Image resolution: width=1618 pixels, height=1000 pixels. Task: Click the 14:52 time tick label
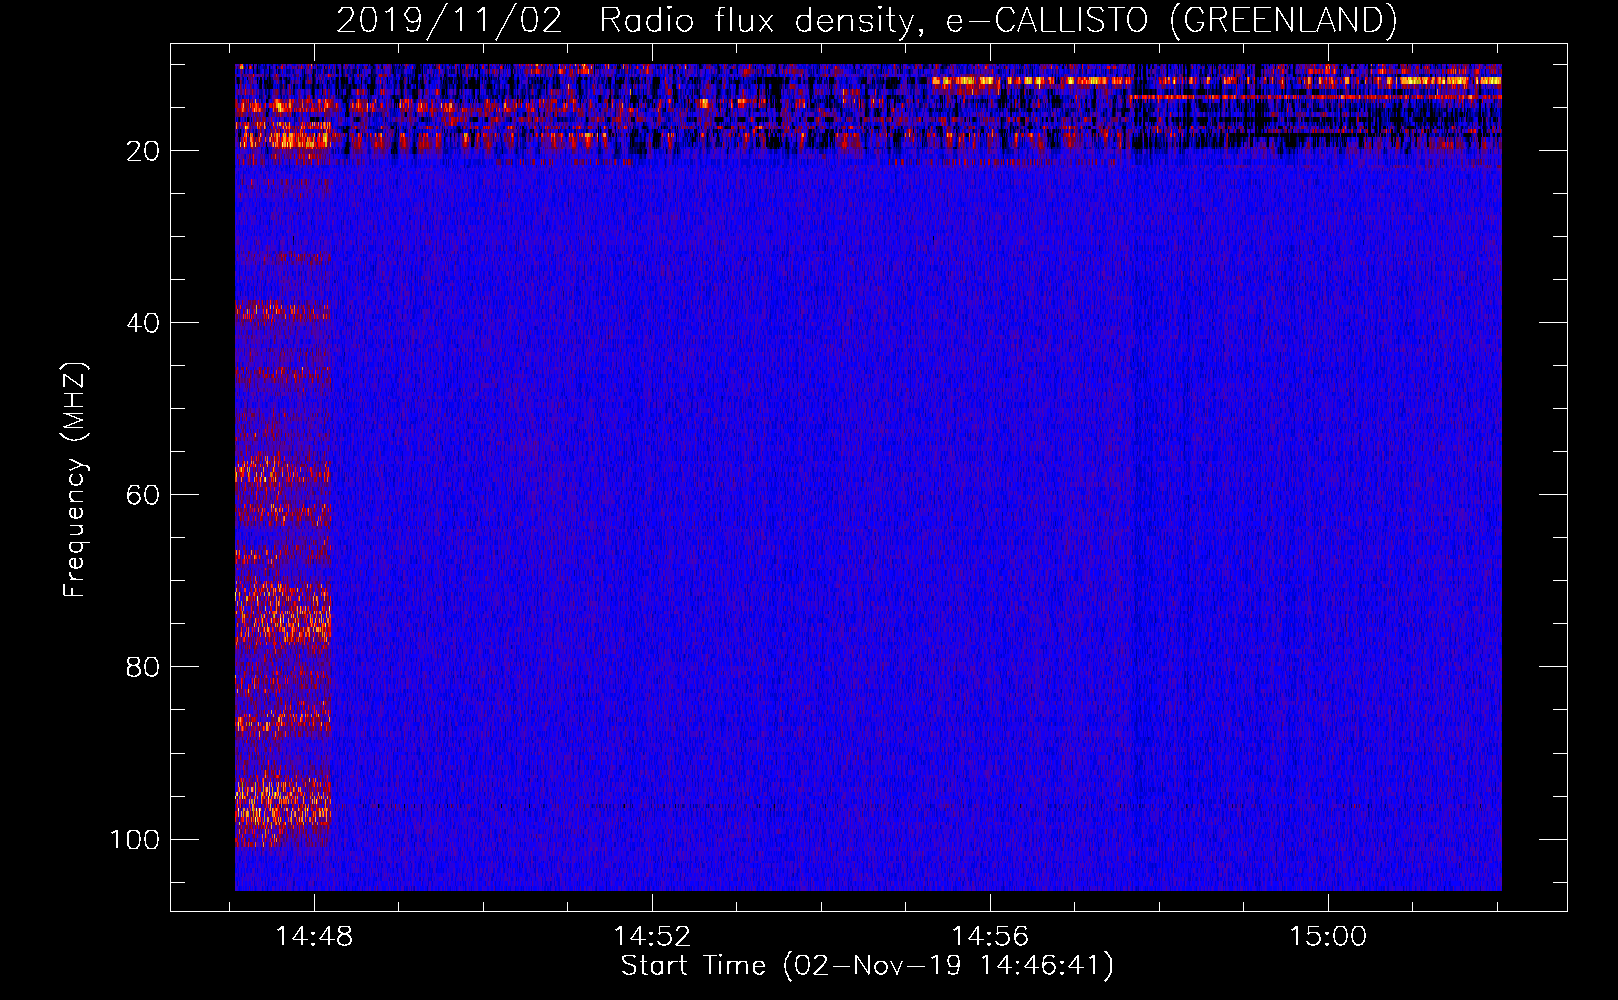pos(652,937)
